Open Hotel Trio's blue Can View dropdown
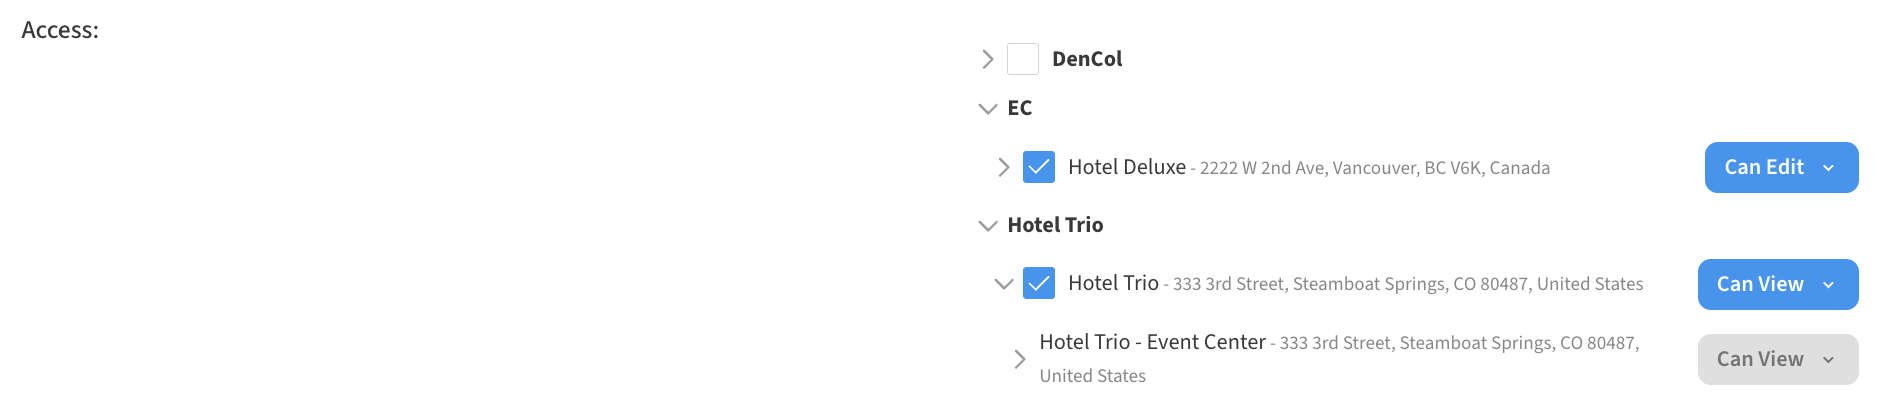Screen dimensions: 1902x400 point(1777,284)
